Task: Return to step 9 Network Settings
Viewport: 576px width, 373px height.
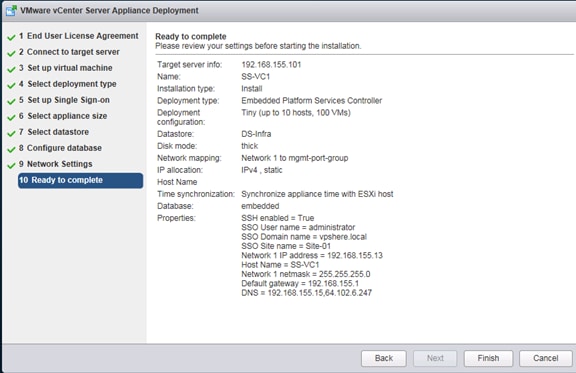Action: [55, 164]
